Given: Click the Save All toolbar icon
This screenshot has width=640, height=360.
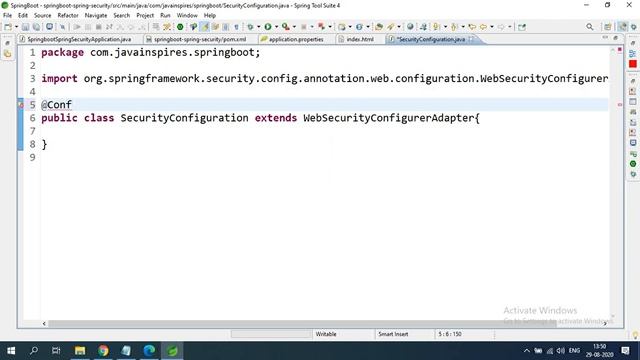Looking at the screenshot, I should point(36,27).
